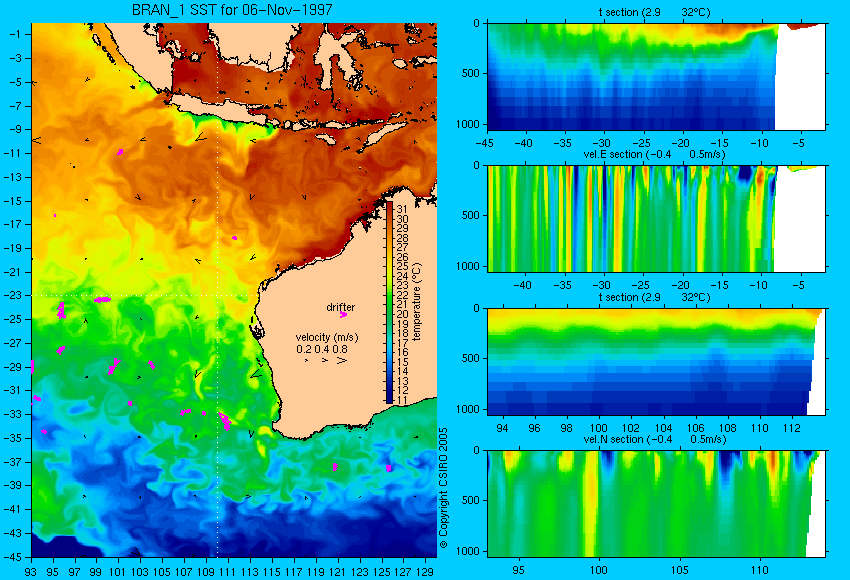This screenshot has height=580, width=850.
Task: Click the '0.2 0.4 0.8' velocity scale values
Action: [x=322, y=349]
